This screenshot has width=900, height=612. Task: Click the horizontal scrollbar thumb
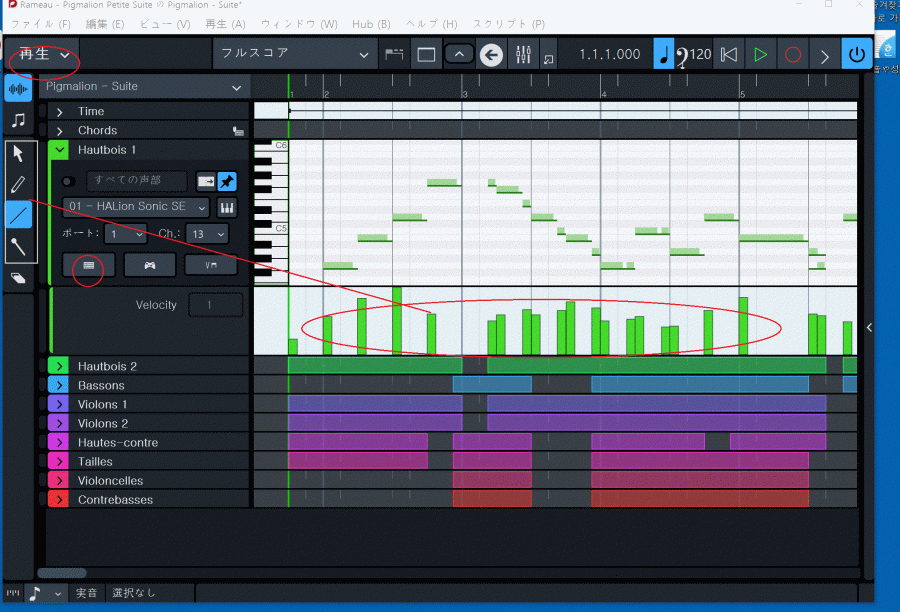pos(62,572)
